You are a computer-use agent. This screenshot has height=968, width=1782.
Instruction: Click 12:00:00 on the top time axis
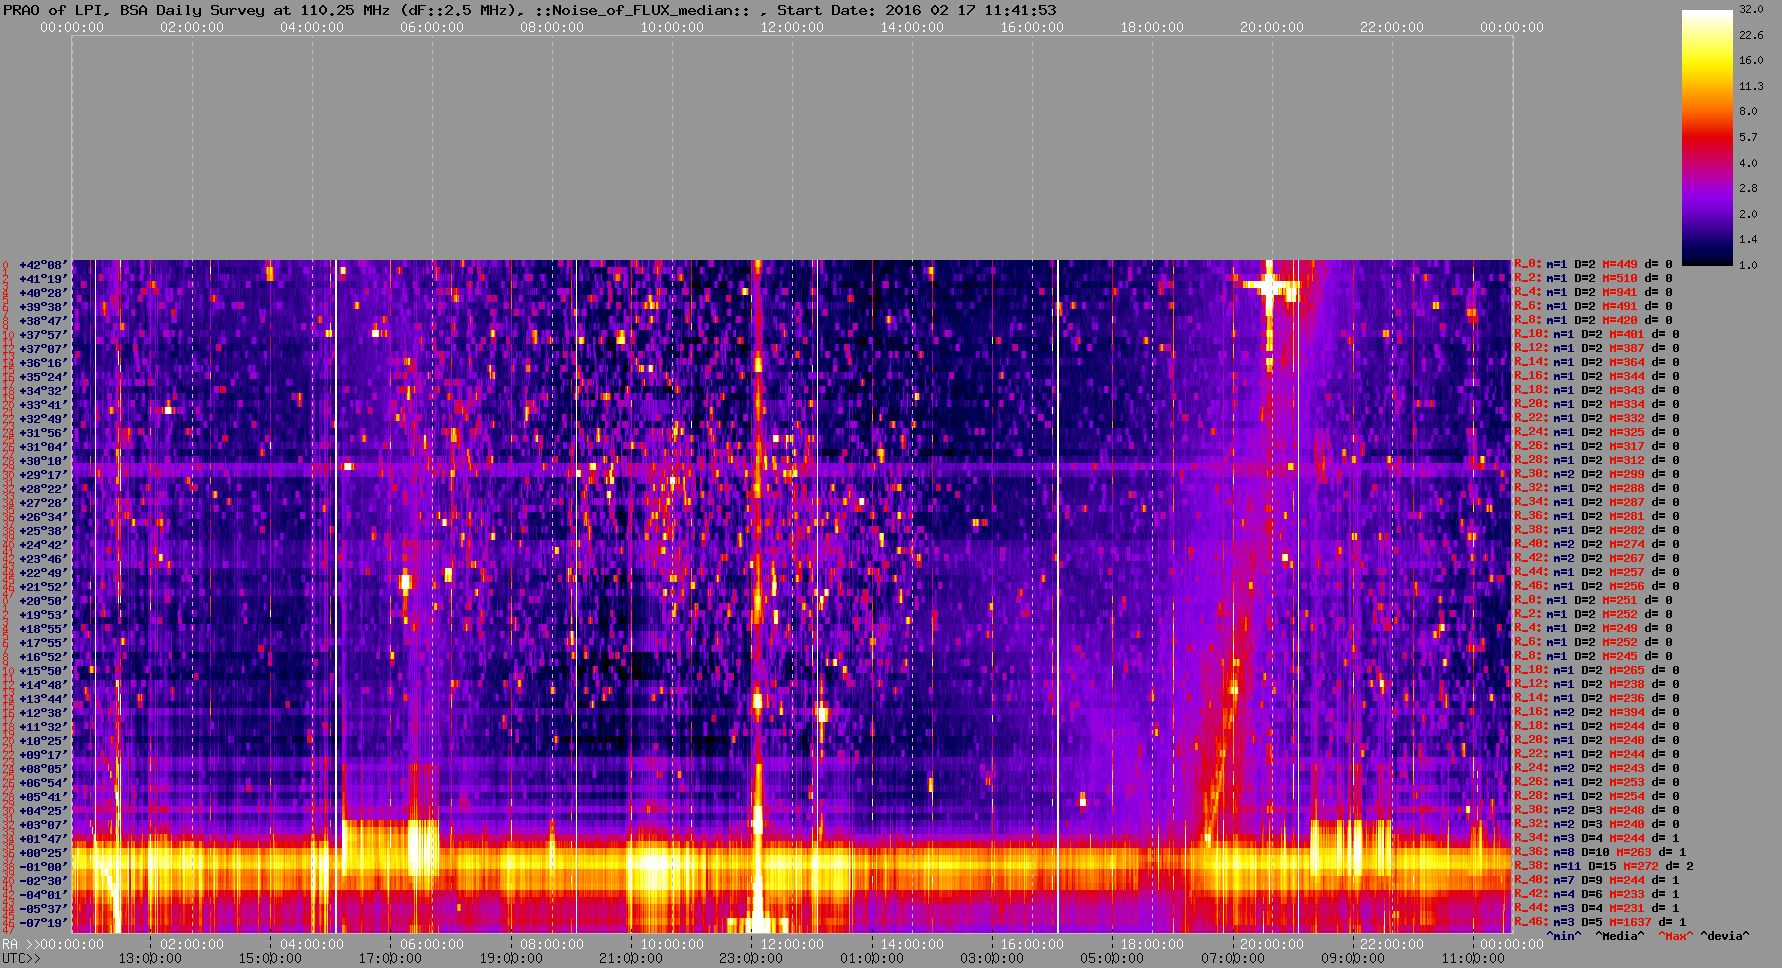[x=792, y=28]
